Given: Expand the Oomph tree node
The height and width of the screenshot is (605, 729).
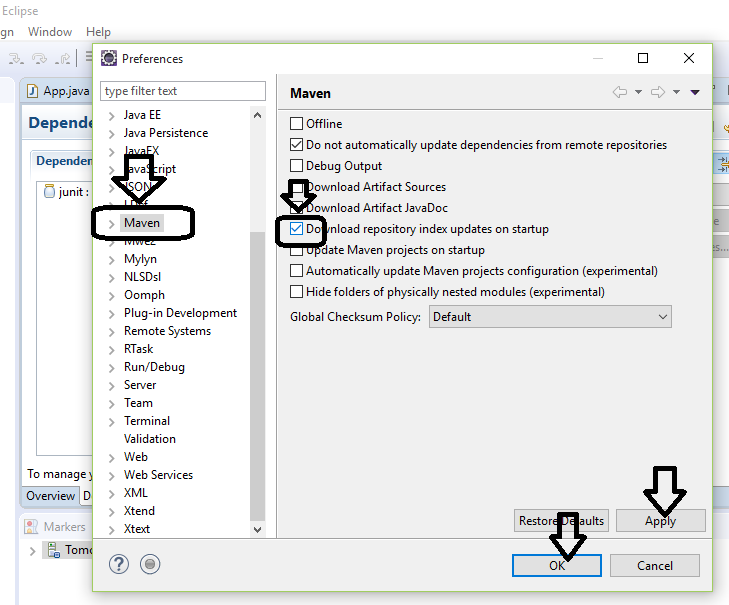Looking at the screenshot, I should point(112,296).
